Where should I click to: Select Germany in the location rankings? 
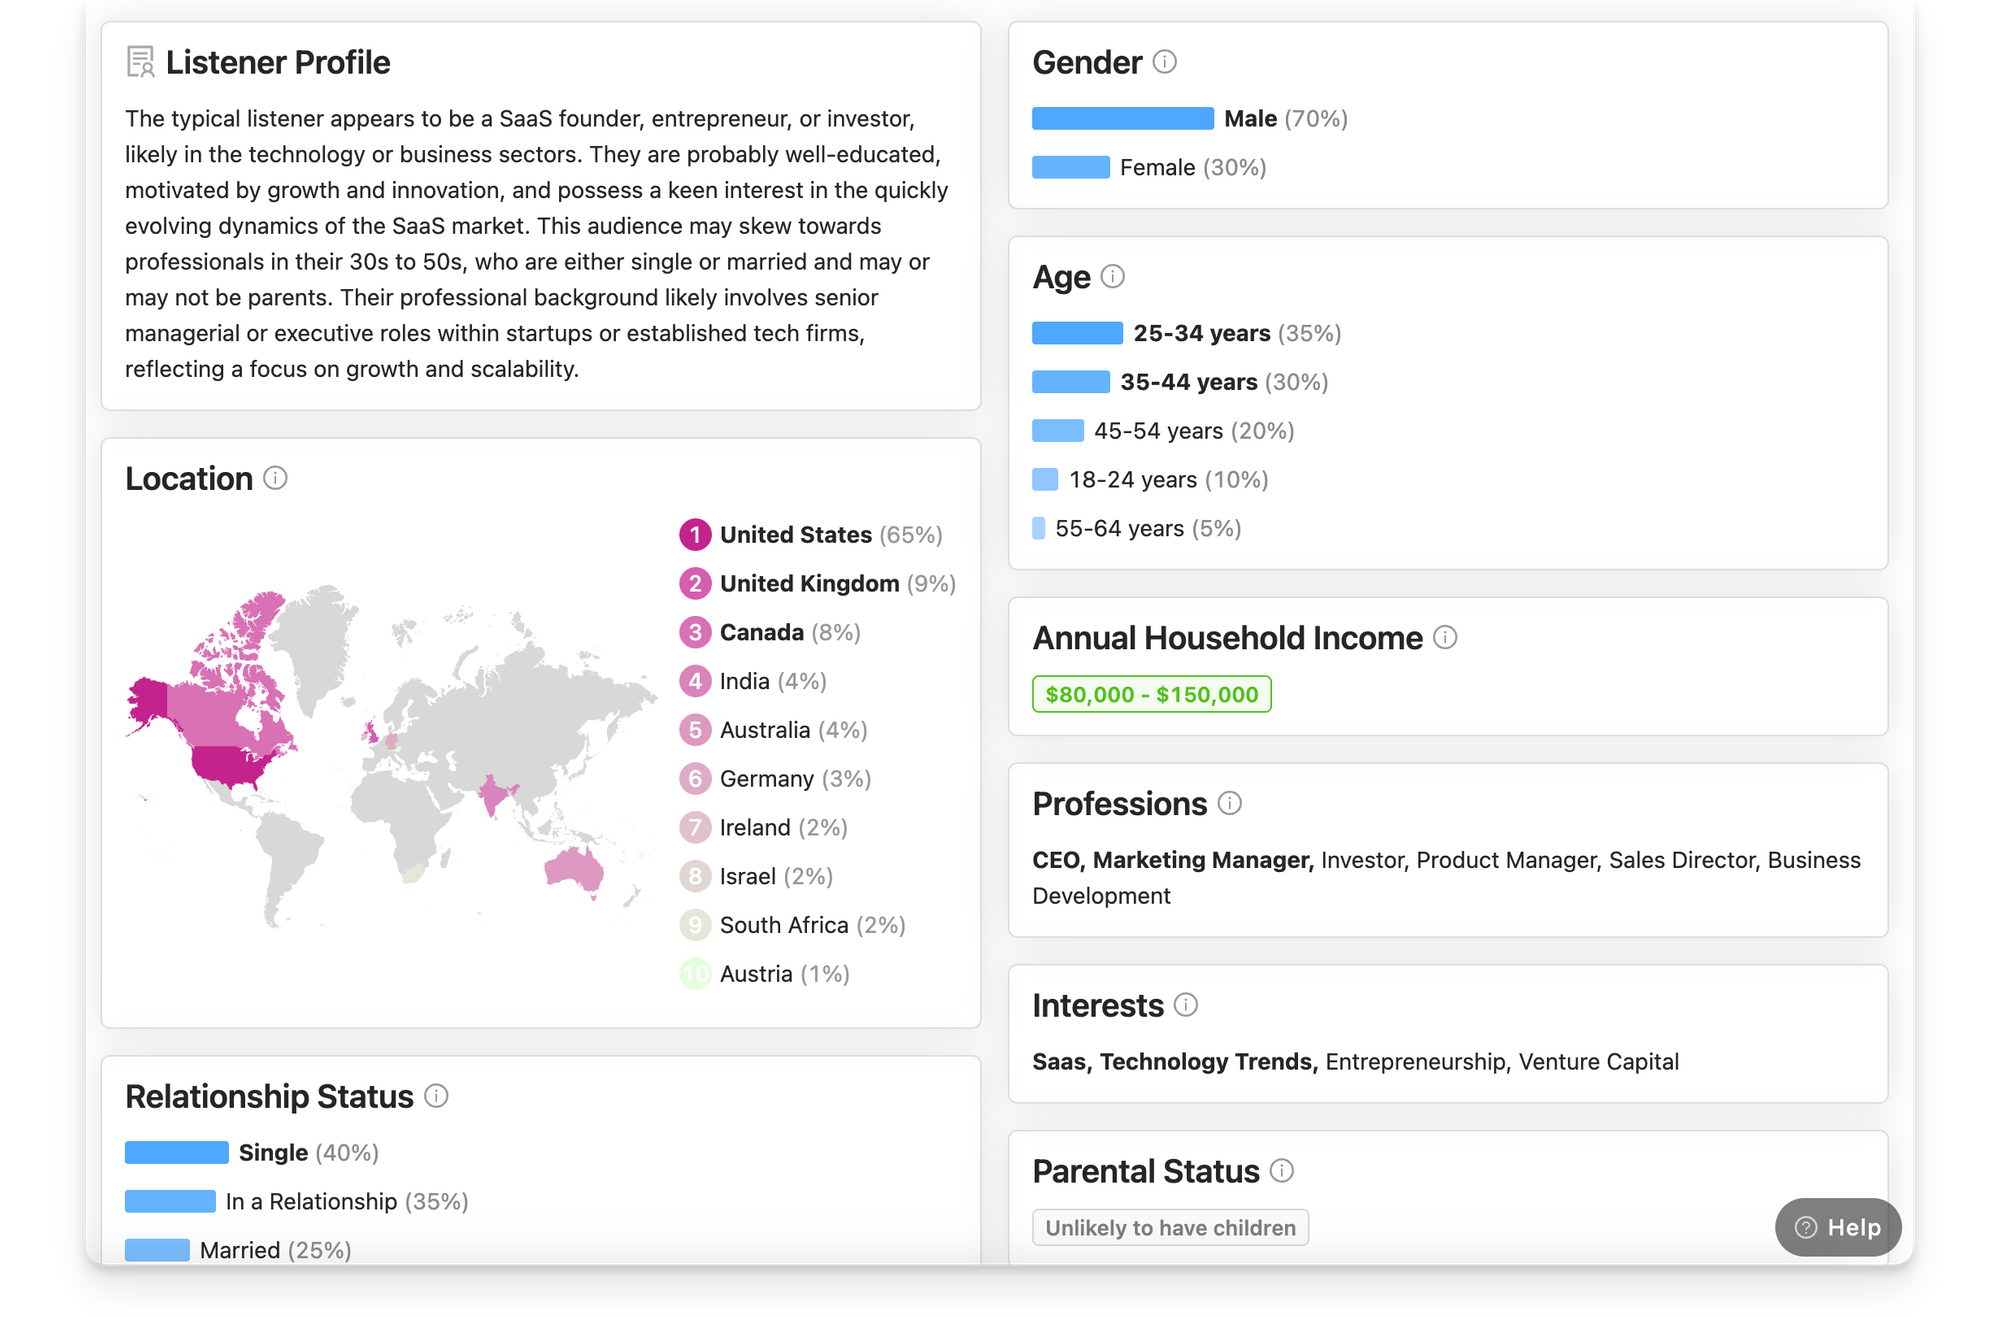766,778
